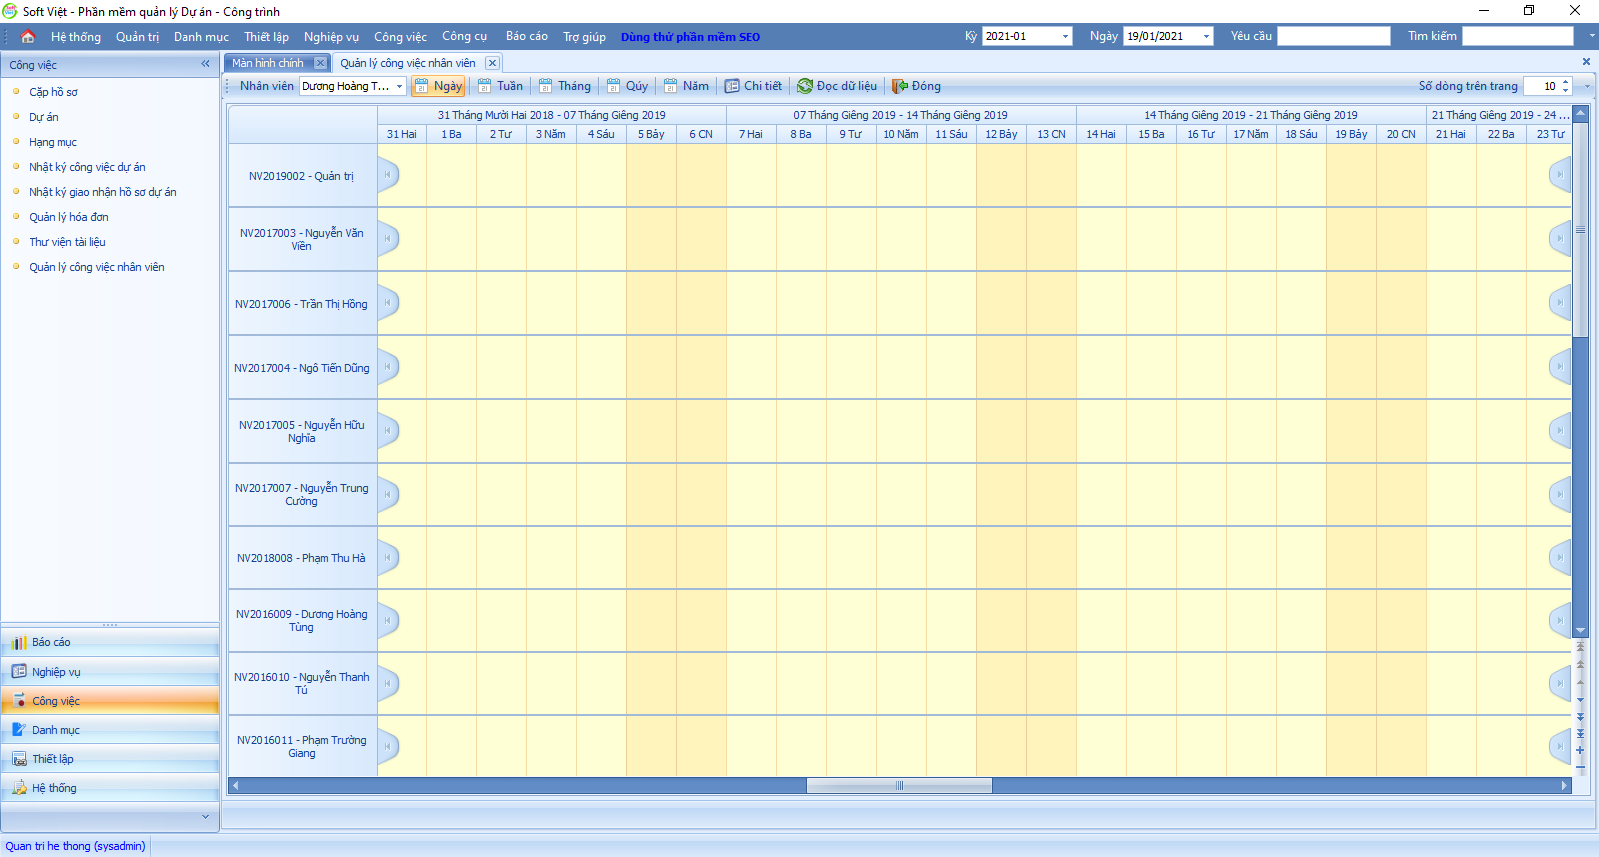The width and height of the screenshot is (1599, 857).
Task: Collapse the Công việc side panel
Action: coord(206,64)
